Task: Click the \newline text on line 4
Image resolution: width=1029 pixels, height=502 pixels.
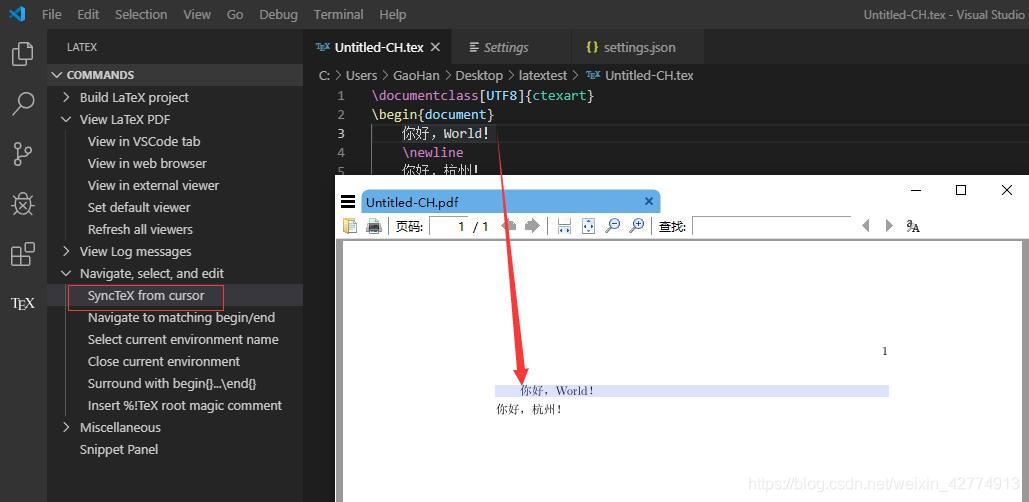Action: pos(433,152)
